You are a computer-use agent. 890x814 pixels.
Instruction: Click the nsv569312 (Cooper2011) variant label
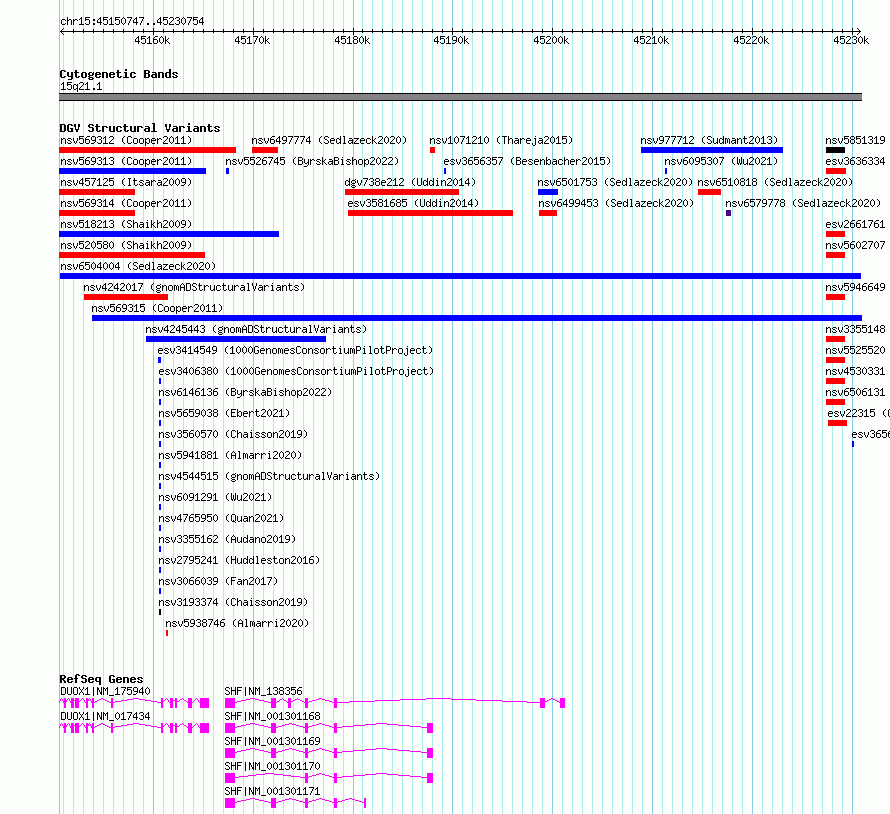tap(126, 140)
